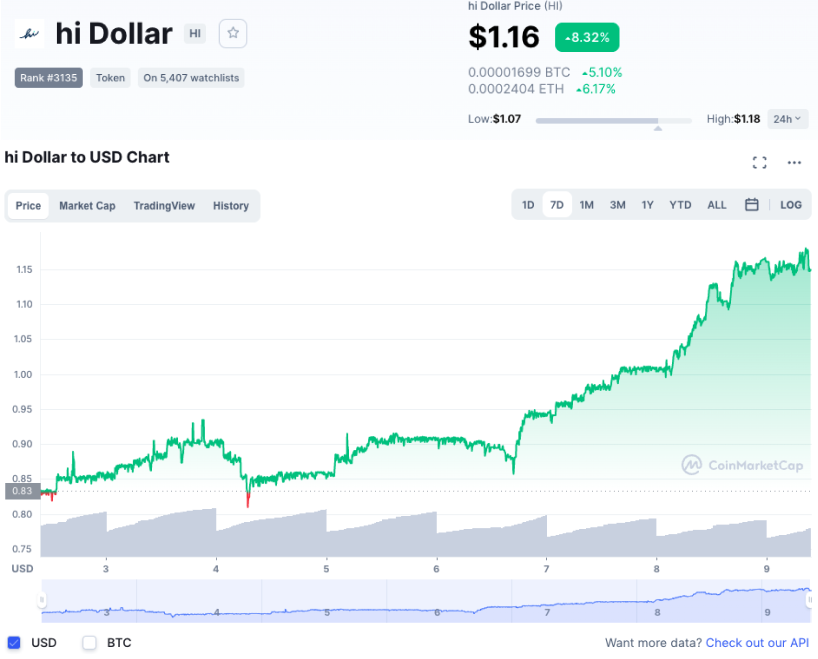Click the Rank #3135 badge
Image resolution: width=818 pixels, height=659 pixels.
tap(49, 78)
